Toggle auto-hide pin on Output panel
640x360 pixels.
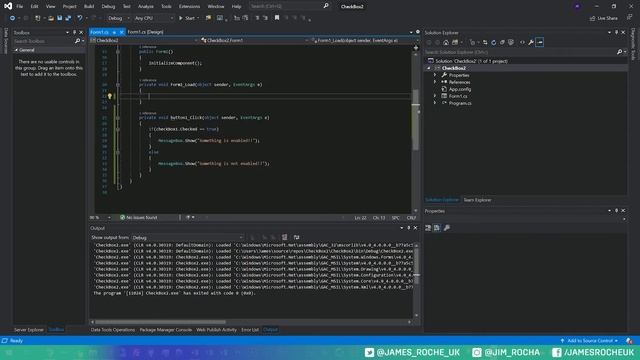[409, 228]
